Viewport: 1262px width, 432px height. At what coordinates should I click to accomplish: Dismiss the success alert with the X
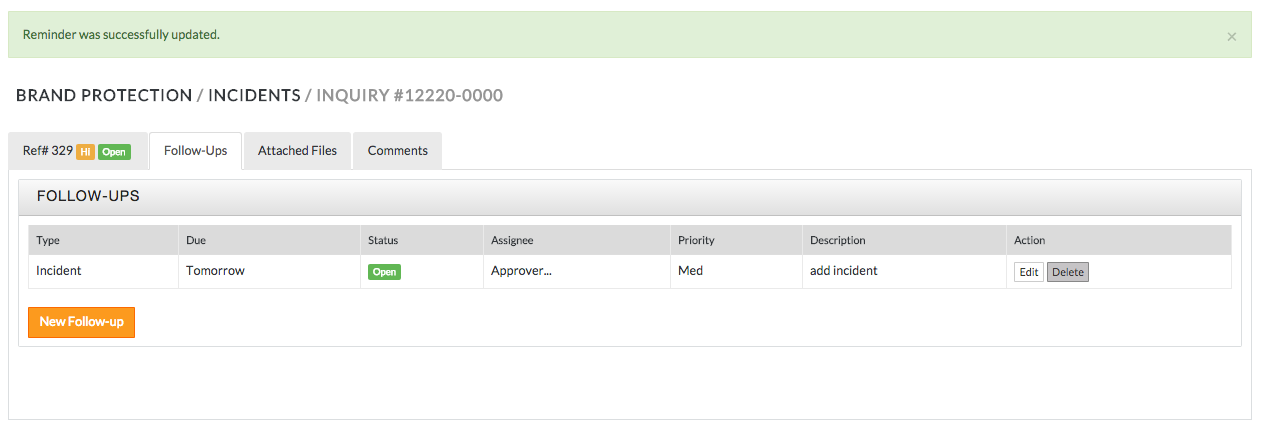click(x=1231, y=37)
